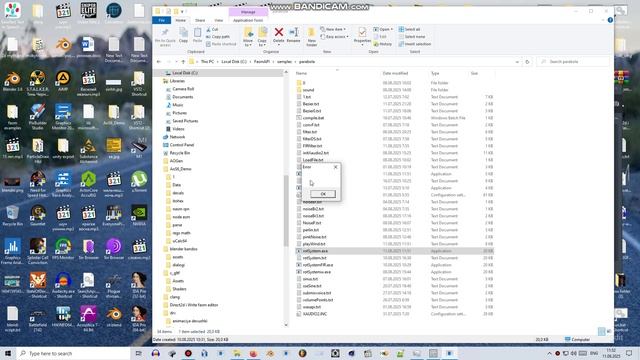Click Local Disk (C:) in the address path
Screen dimensions: 640x360
pyautogui.click(x=234, y=62)
